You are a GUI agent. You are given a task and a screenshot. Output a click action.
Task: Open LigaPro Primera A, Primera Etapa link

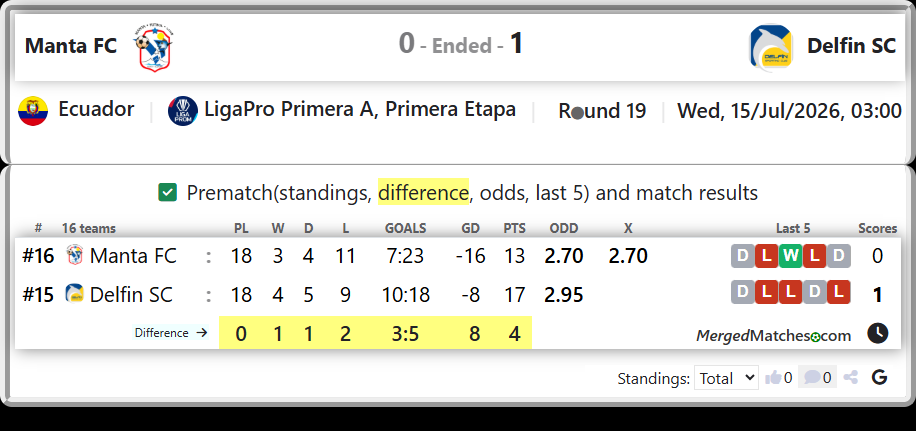pyautogui.click(x=360, y=109)
